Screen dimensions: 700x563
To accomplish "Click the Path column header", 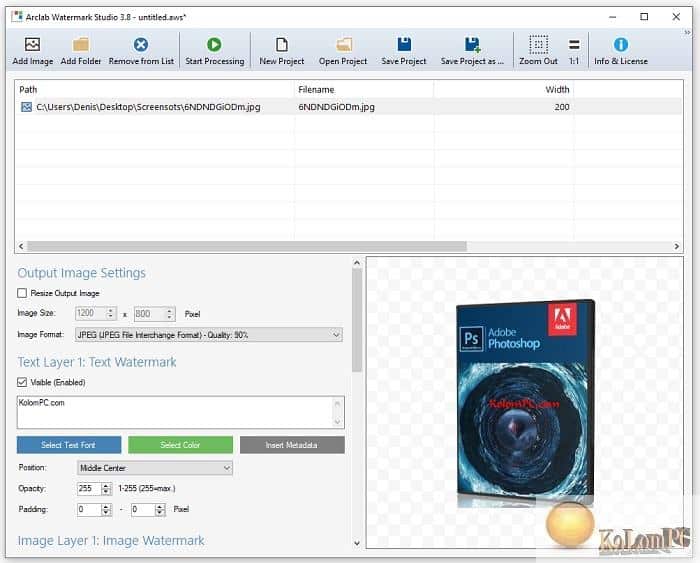I will coord(28,90).
